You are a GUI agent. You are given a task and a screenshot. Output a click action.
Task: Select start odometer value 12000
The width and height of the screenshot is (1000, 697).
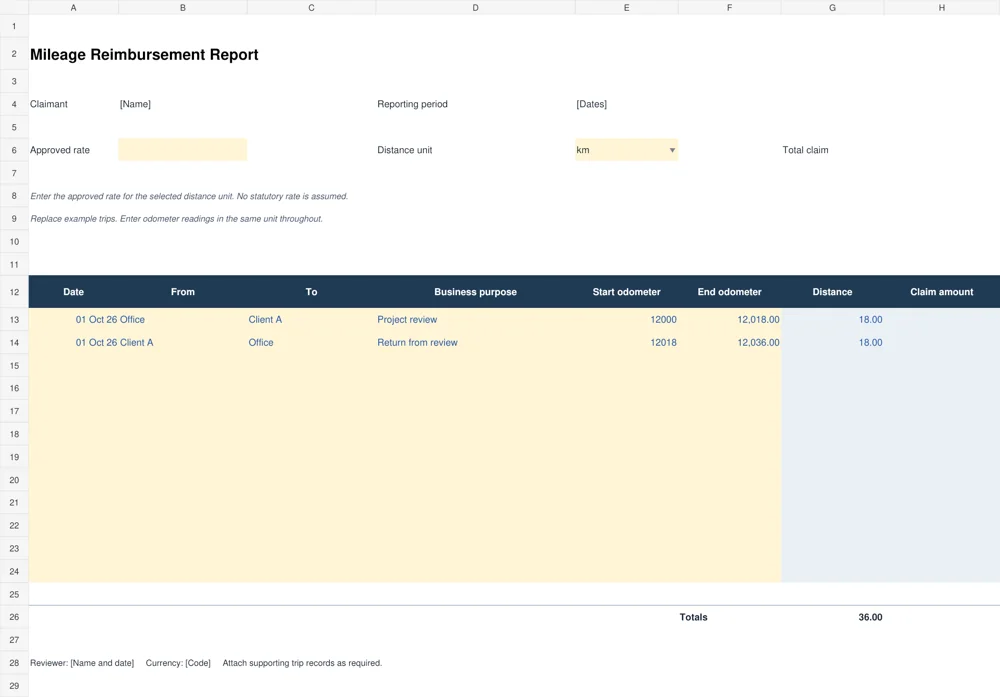coord(663,319)
